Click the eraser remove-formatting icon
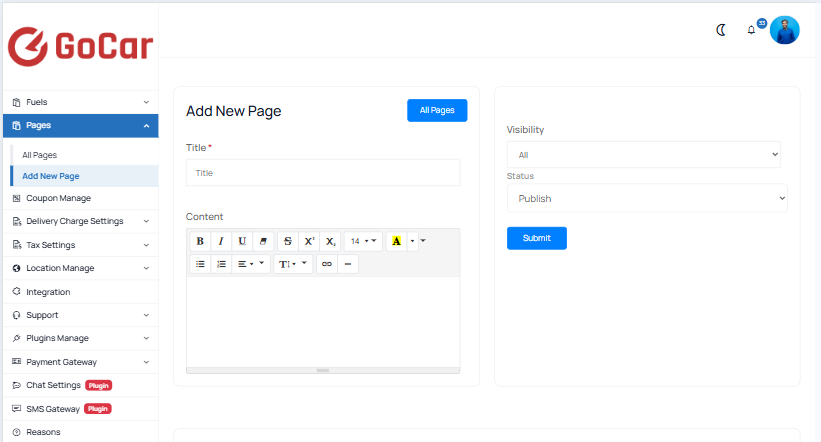Viewport: 821px width, 442px height. [x=262, y=241]
